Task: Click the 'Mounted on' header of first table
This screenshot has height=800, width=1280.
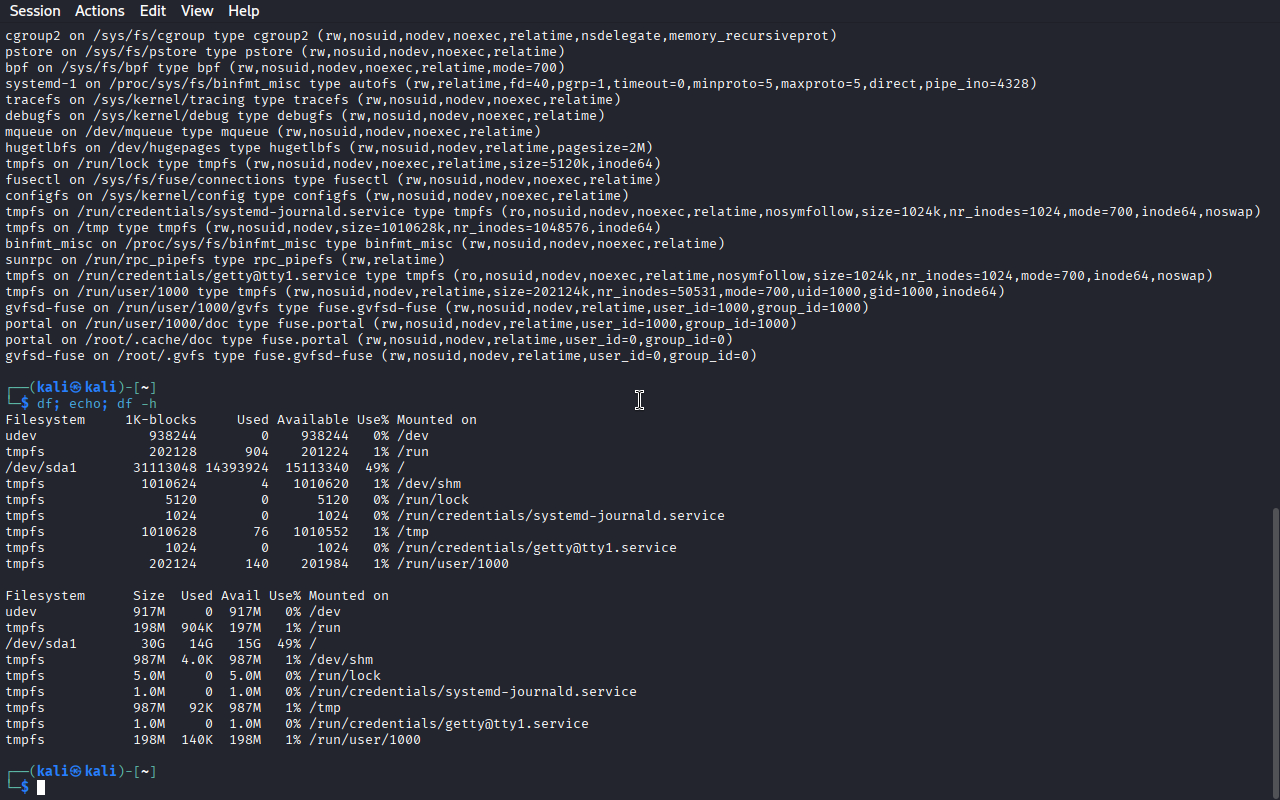Action: tap(437, 420)
